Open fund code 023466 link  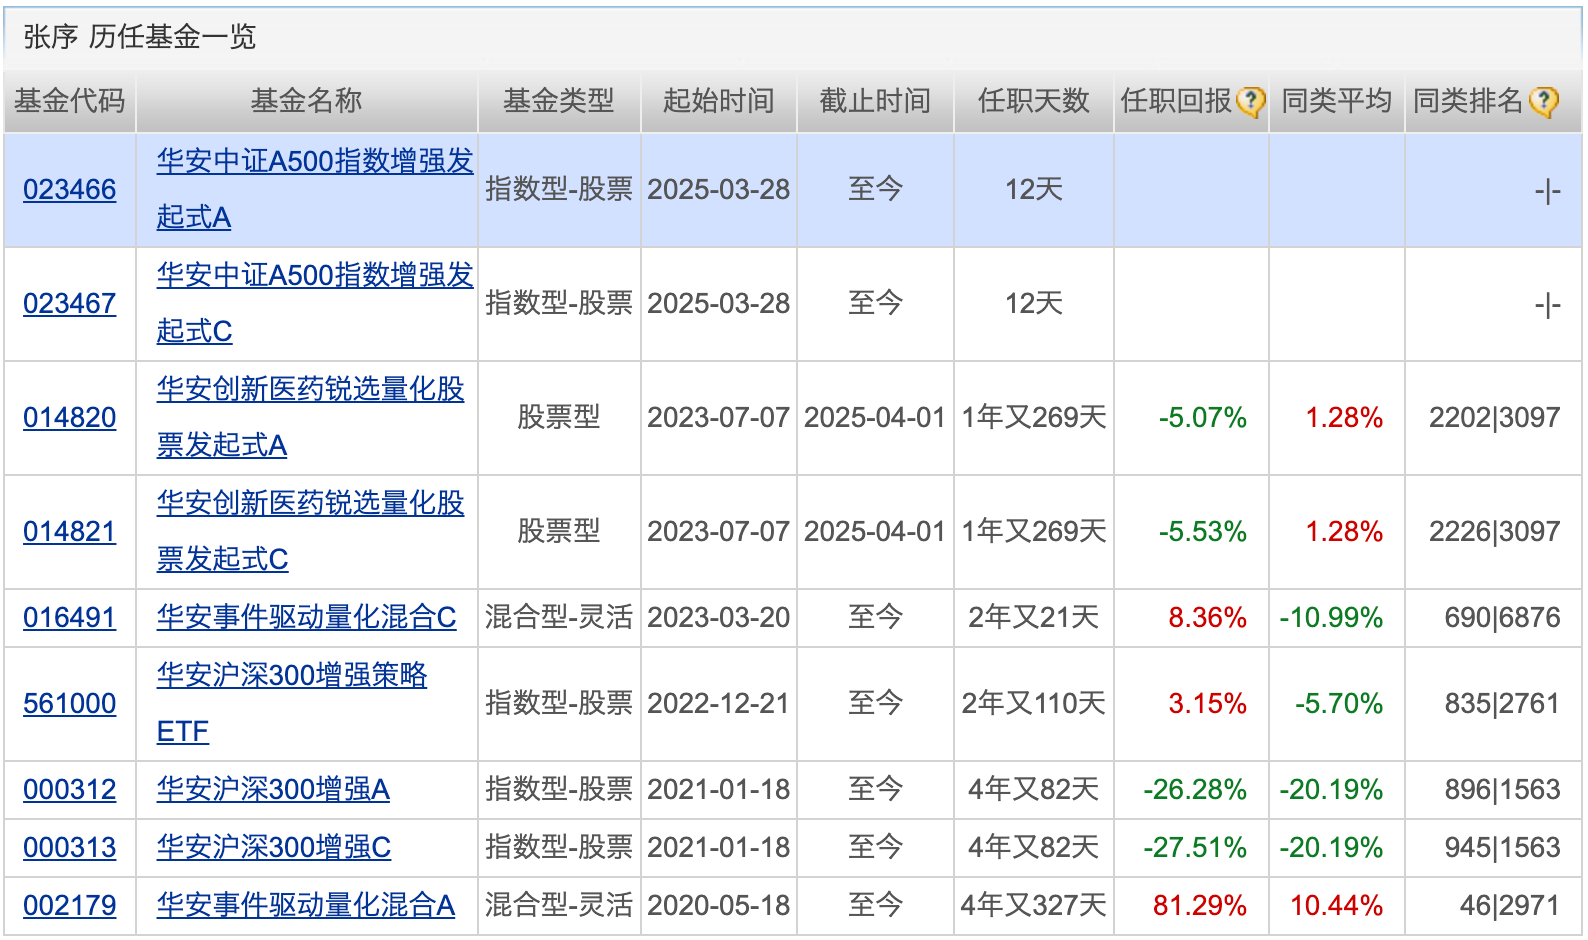coord(70,189)
